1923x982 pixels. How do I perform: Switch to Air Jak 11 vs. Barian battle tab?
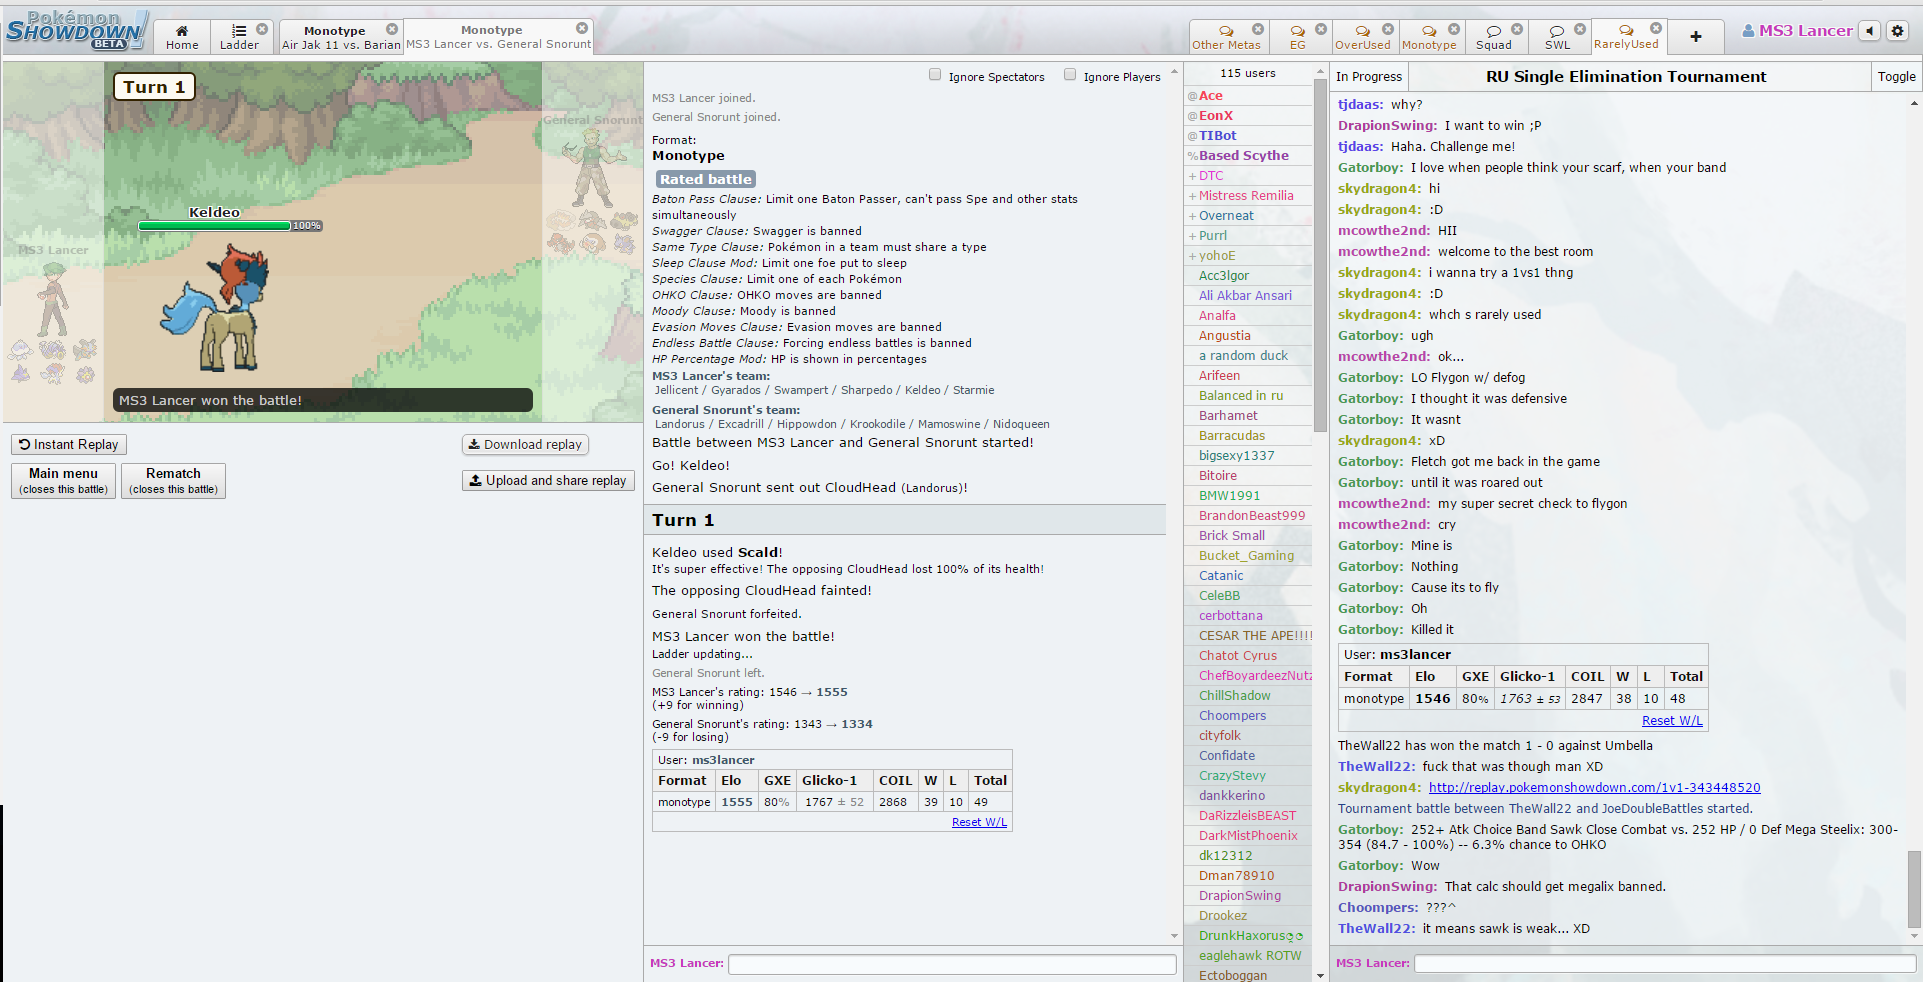point(340,37)
